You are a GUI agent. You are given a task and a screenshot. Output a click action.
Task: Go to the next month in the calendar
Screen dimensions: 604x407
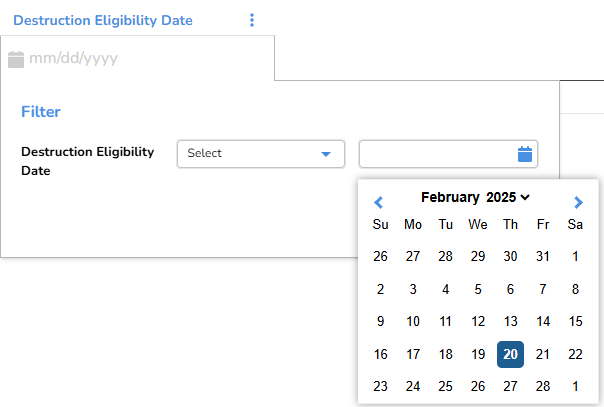(578, 201)
